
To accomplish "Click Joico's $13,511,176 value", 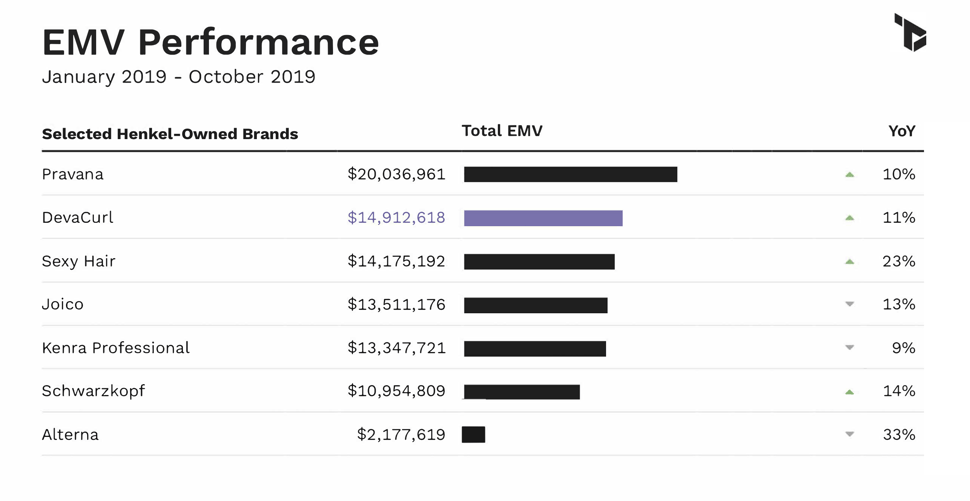I will tap(396, 305).
